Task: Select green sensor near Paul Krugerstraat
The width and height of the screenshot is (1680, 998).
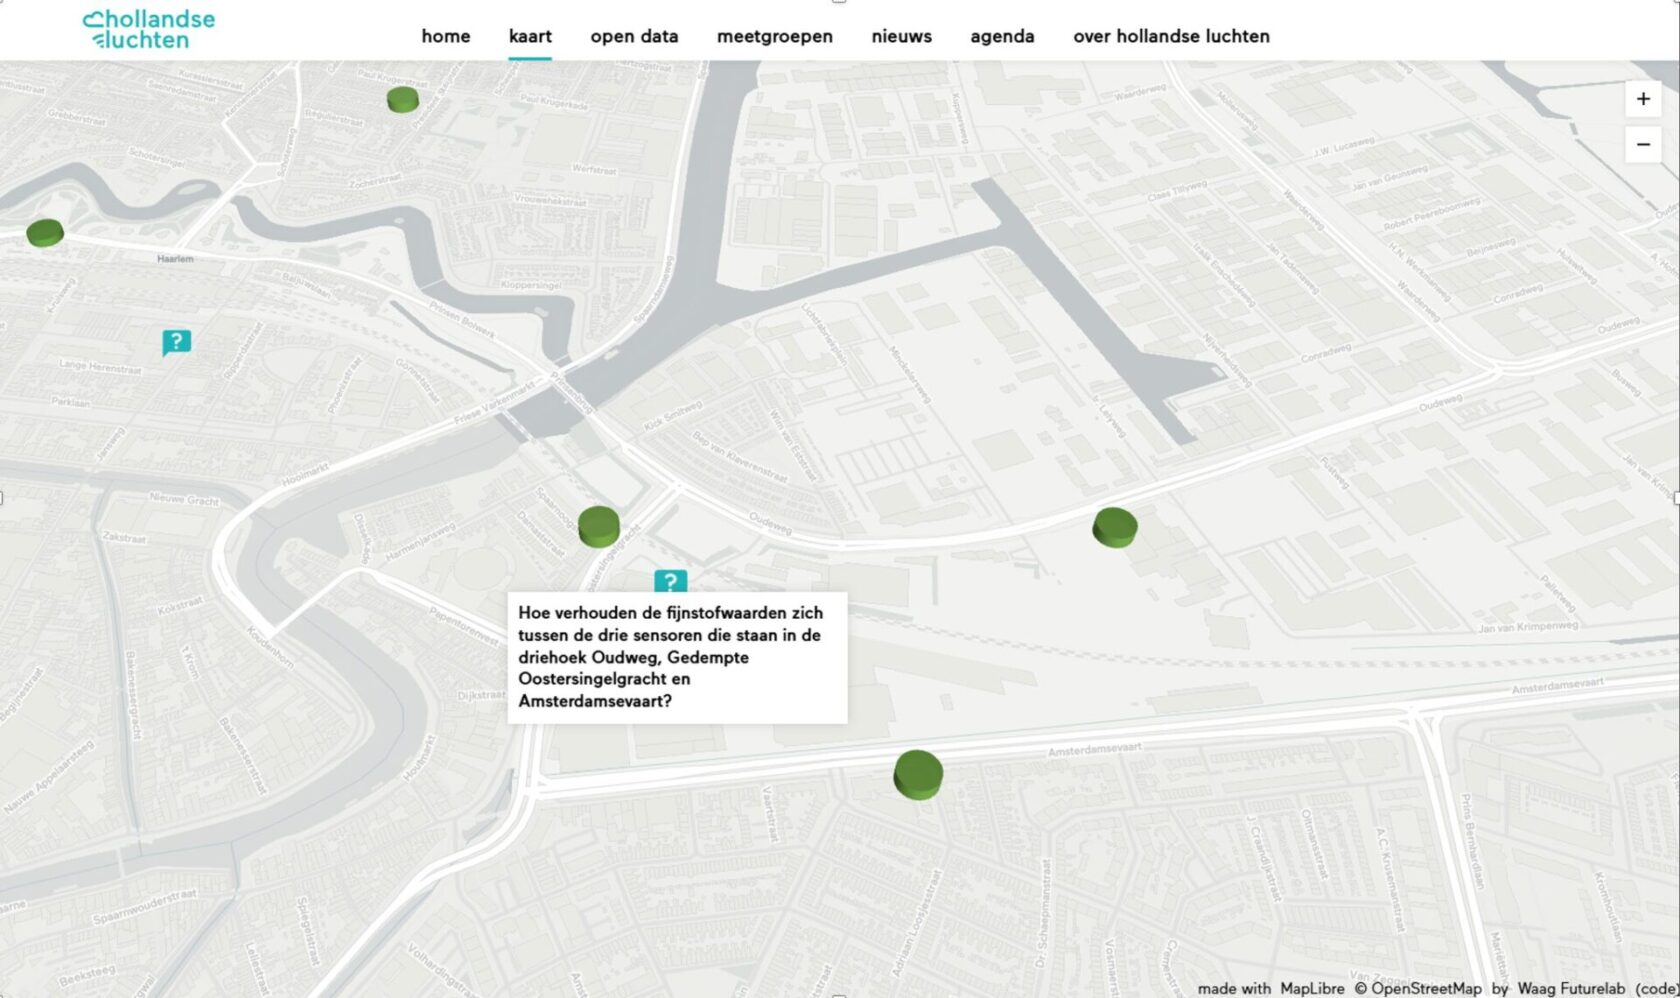Action: click(x=403, y=99)
